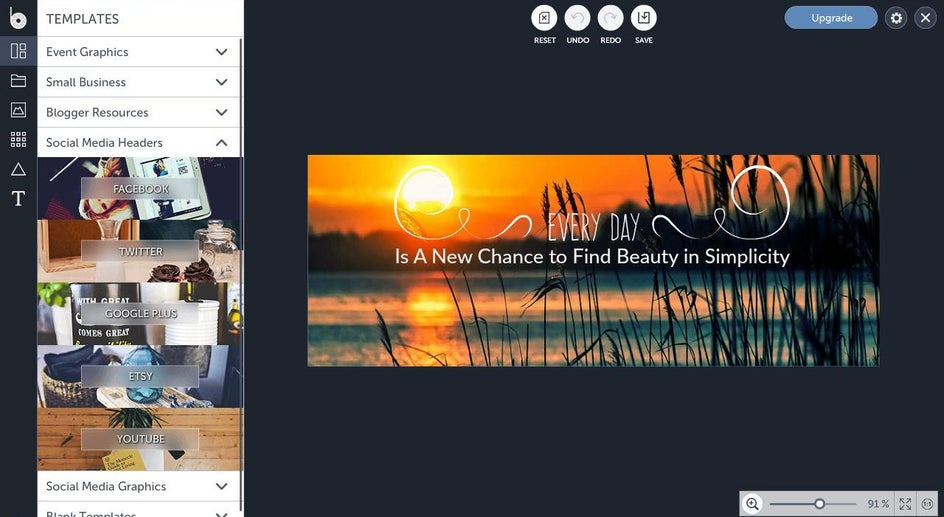Viewport: 944px width, 517px height.
Task: Expand the Small Business category
Action: 138,82
